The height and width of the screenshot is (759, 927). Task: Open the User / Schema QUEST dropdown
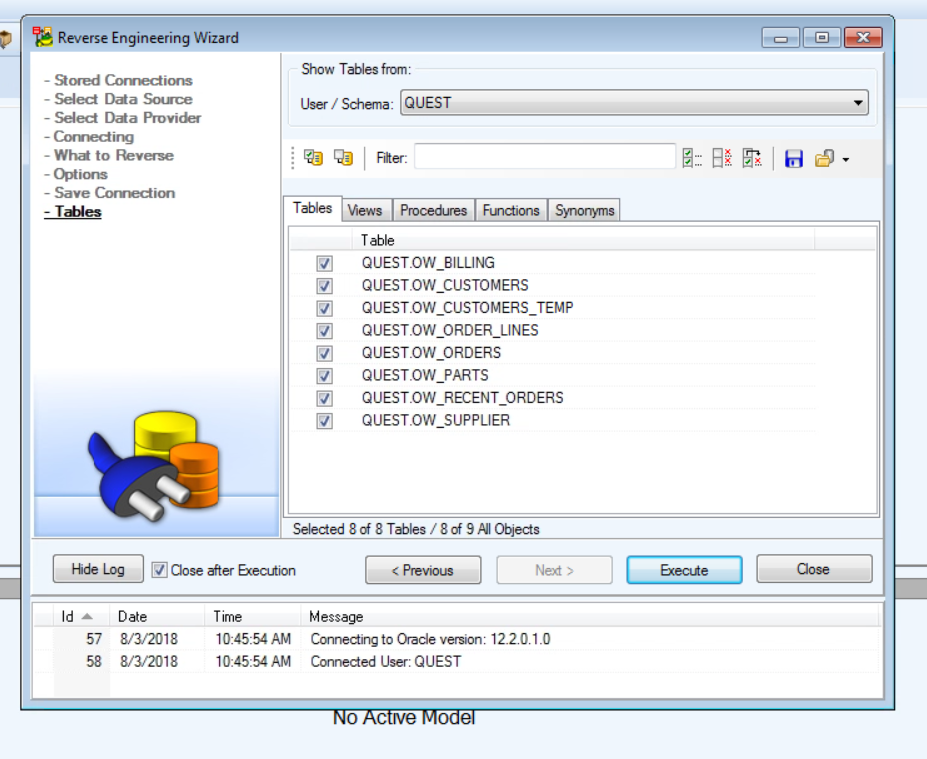point(634,103)
